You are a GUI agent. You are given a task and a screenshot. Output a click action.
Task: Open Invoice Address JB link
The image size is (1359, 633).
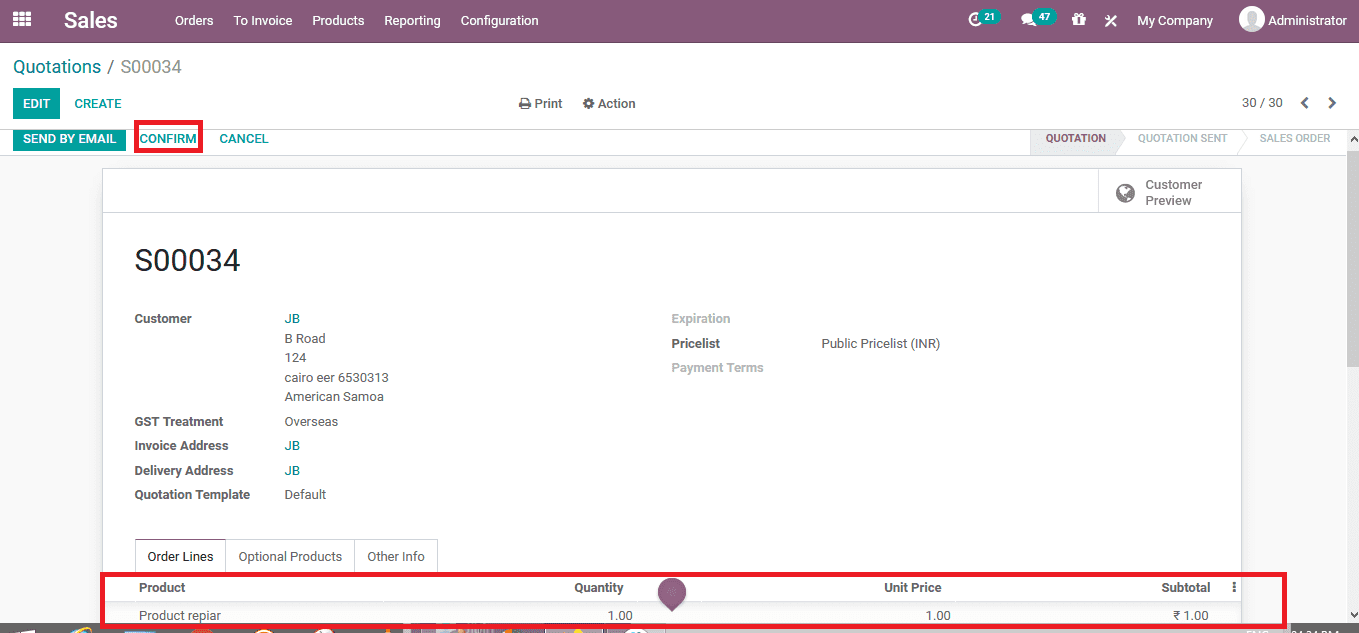pyautogui.click(x=292, y=446)
